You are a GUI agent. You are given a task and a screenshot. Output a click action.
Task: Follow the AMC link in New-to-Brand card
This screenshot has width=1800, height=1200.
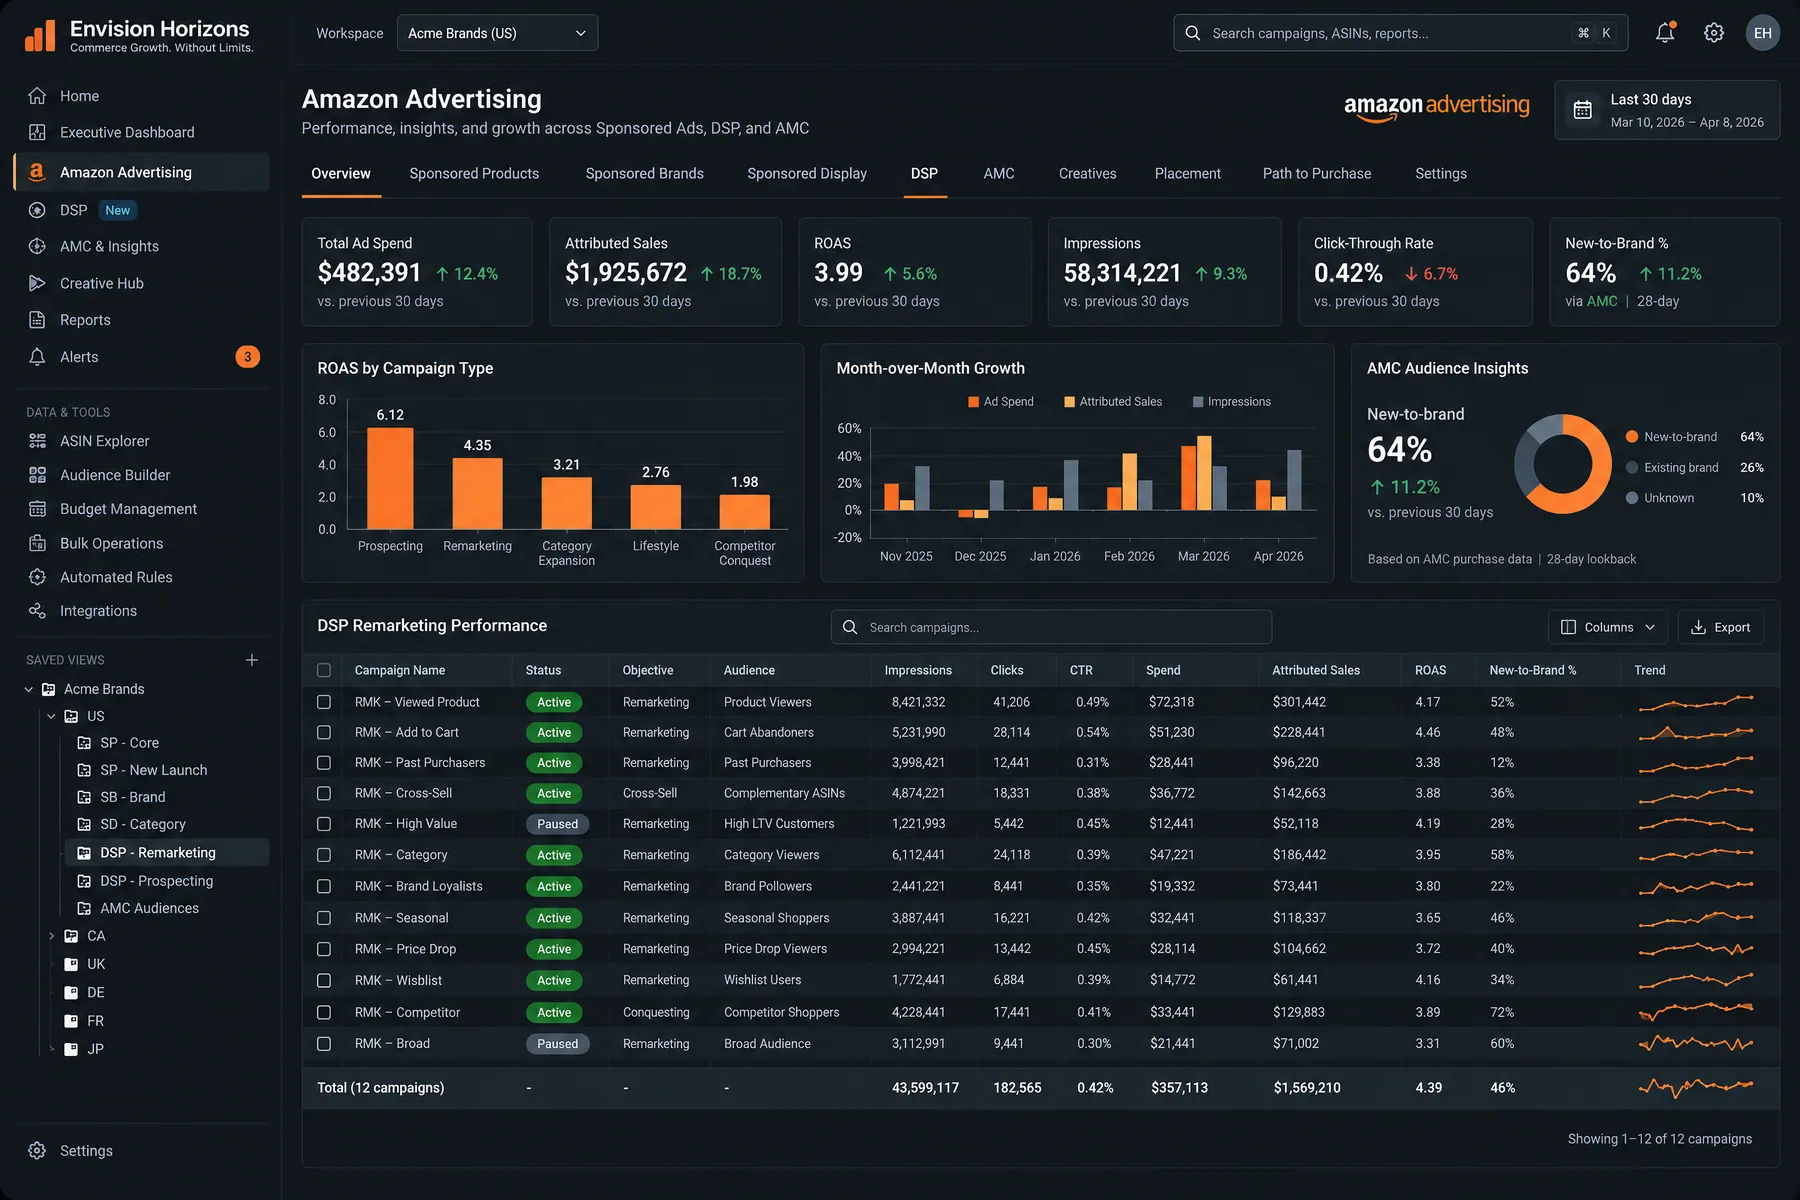coord(1602,301)
